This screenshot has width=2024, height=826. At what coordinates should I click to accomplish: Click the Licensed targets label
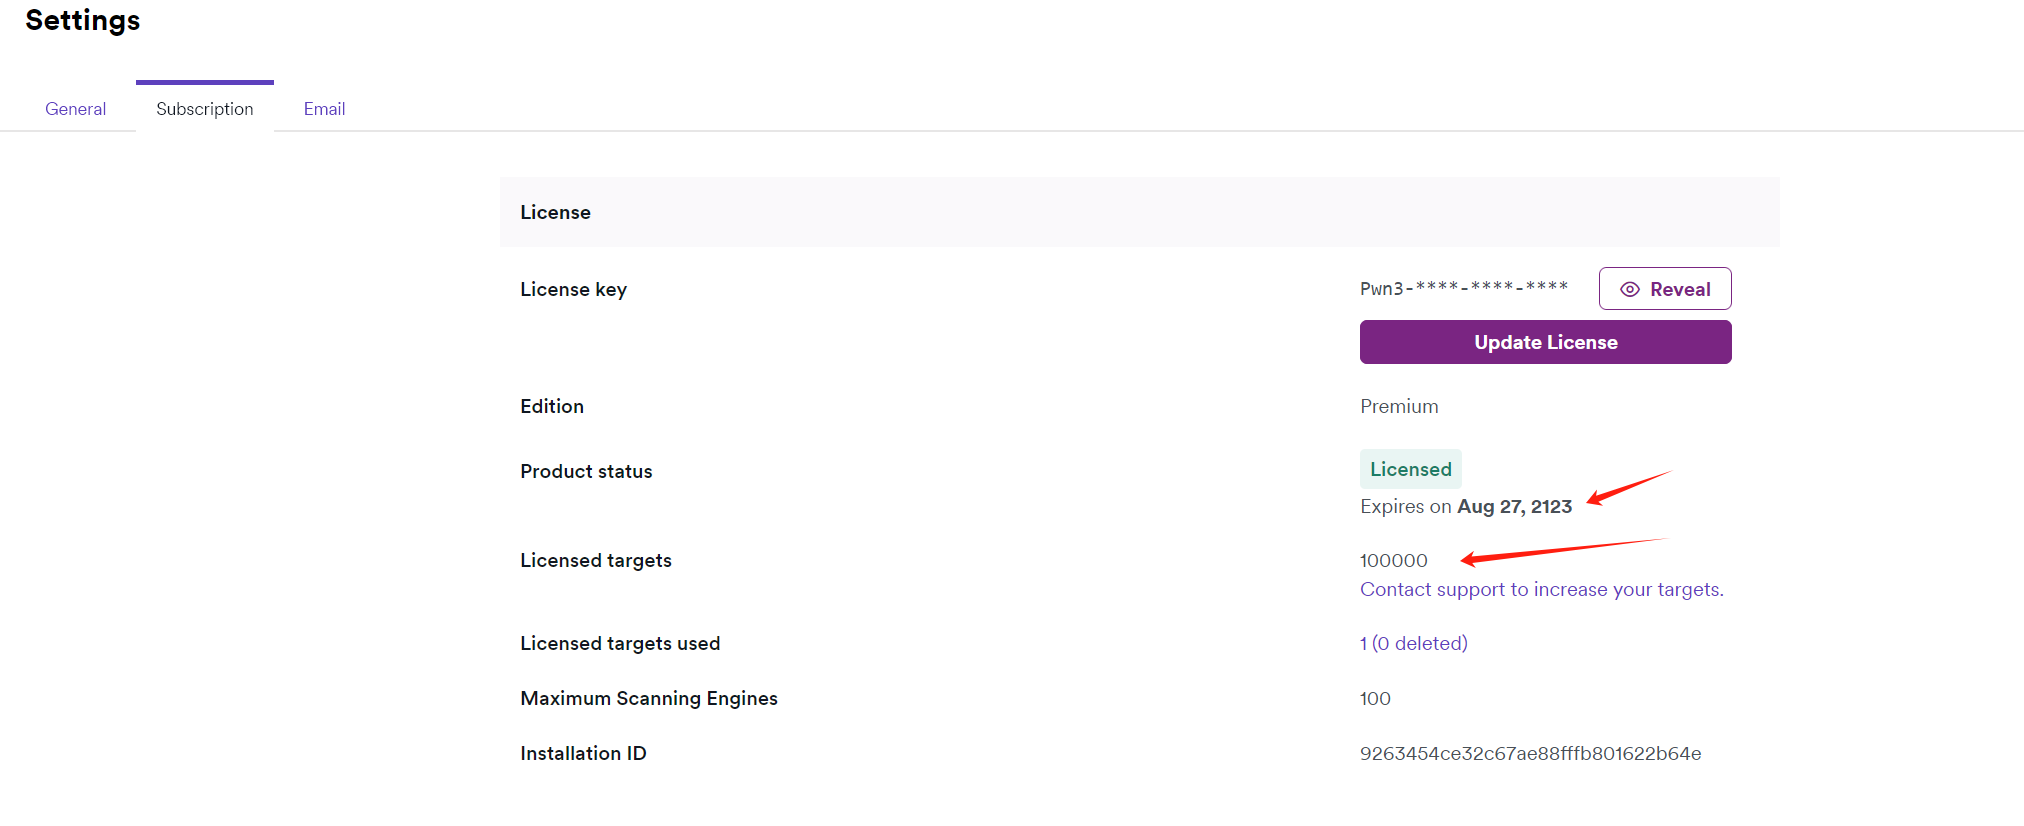coord(596,560)
